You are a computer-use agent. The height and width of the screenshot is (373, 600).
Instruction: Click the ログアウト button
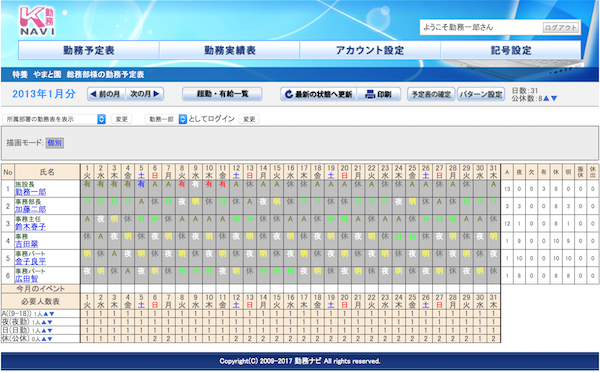click(x=561, y=28)
